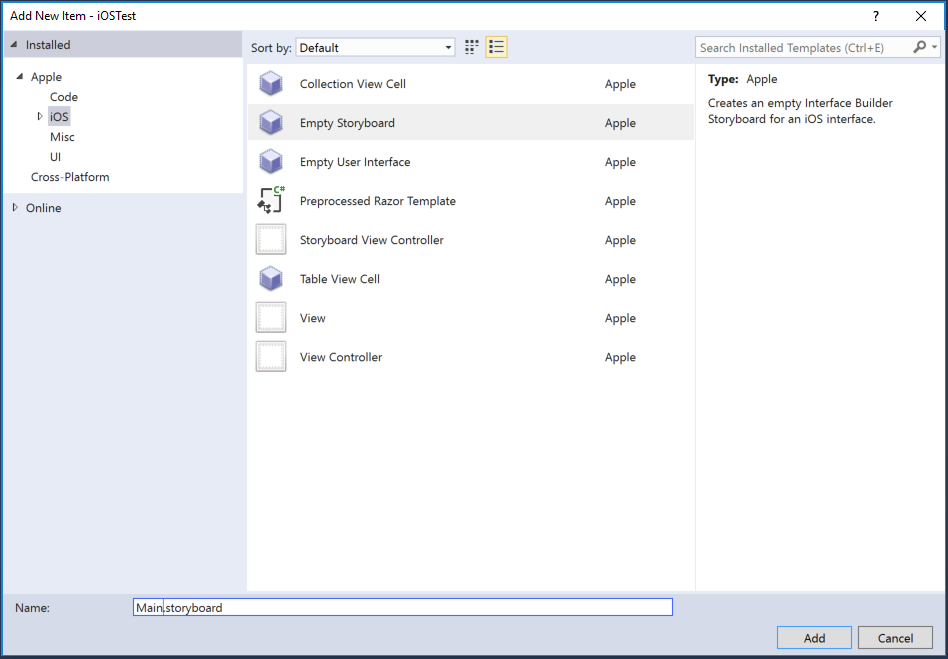Click the Online label
The height and width of the screenshot is (659, 948).
(x=44, y=207)
